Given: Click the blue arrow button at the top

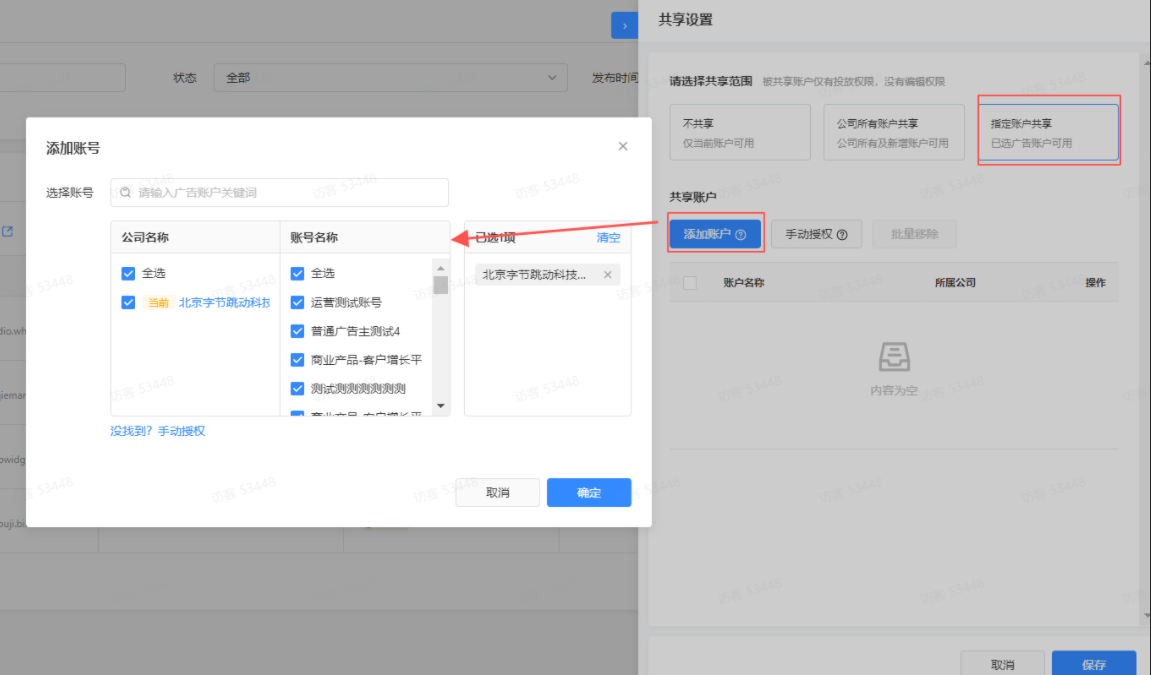Looking at the screenshot, I should click(x=624, y=25).
